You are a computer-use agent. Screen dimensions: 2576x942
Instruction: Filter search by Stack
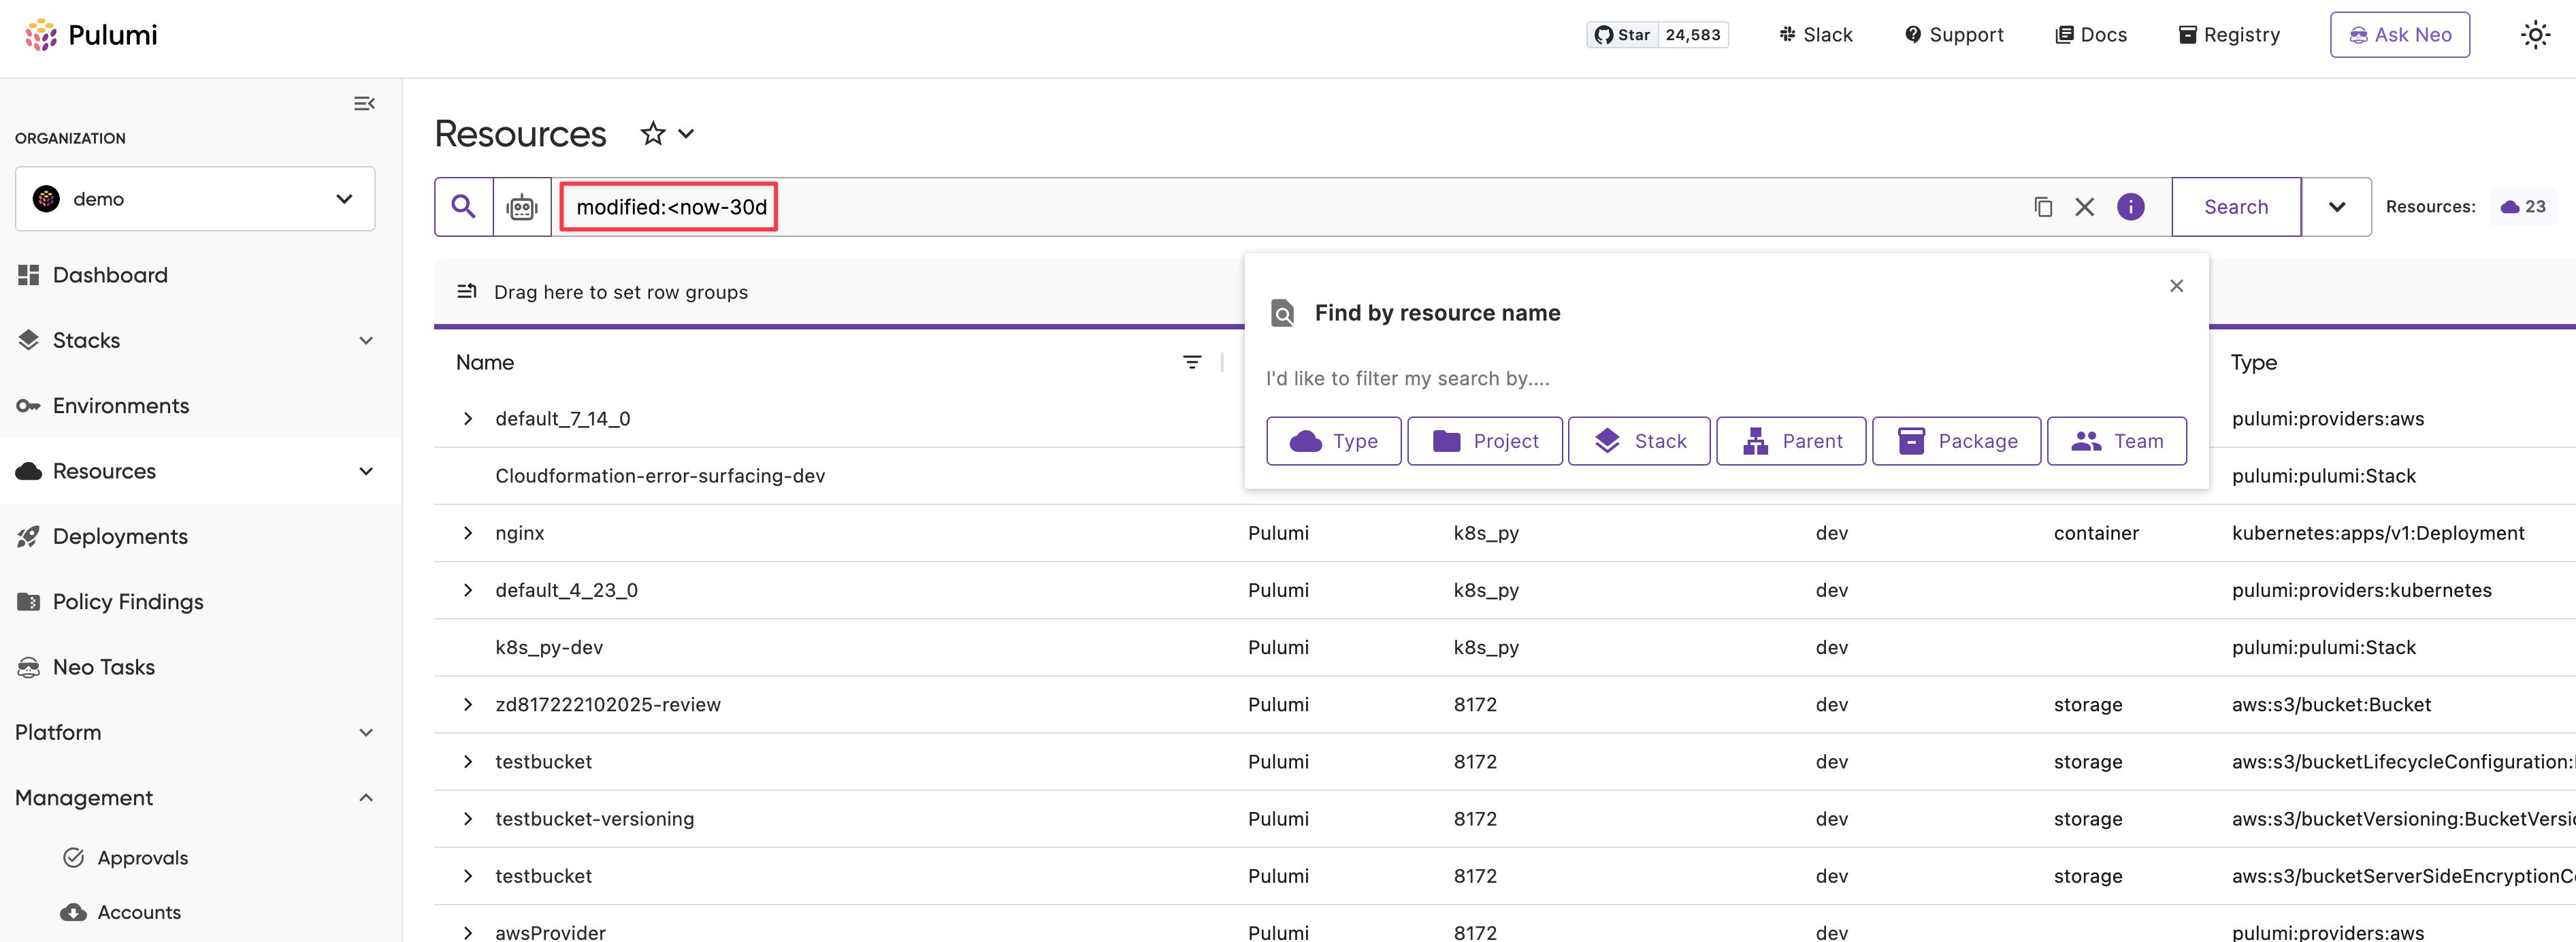coord(1639,441)
